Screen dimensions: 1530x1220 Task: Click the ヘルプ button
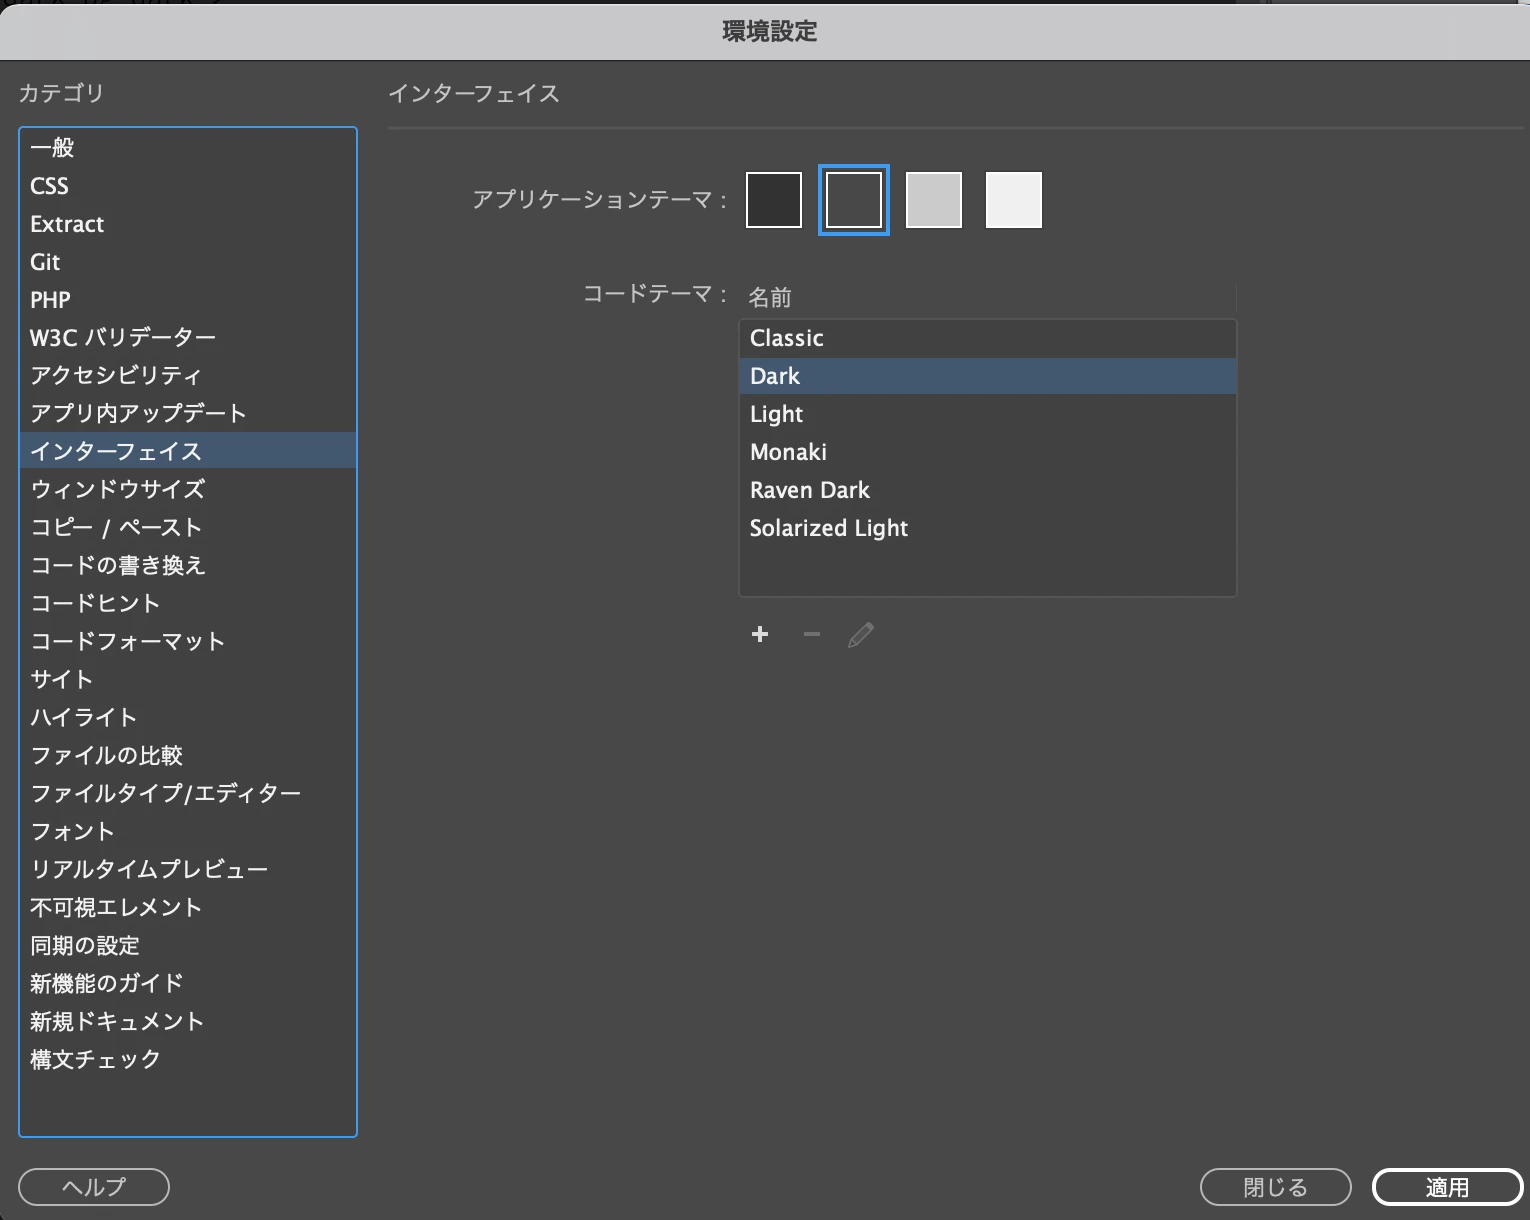click(94, 1187)
